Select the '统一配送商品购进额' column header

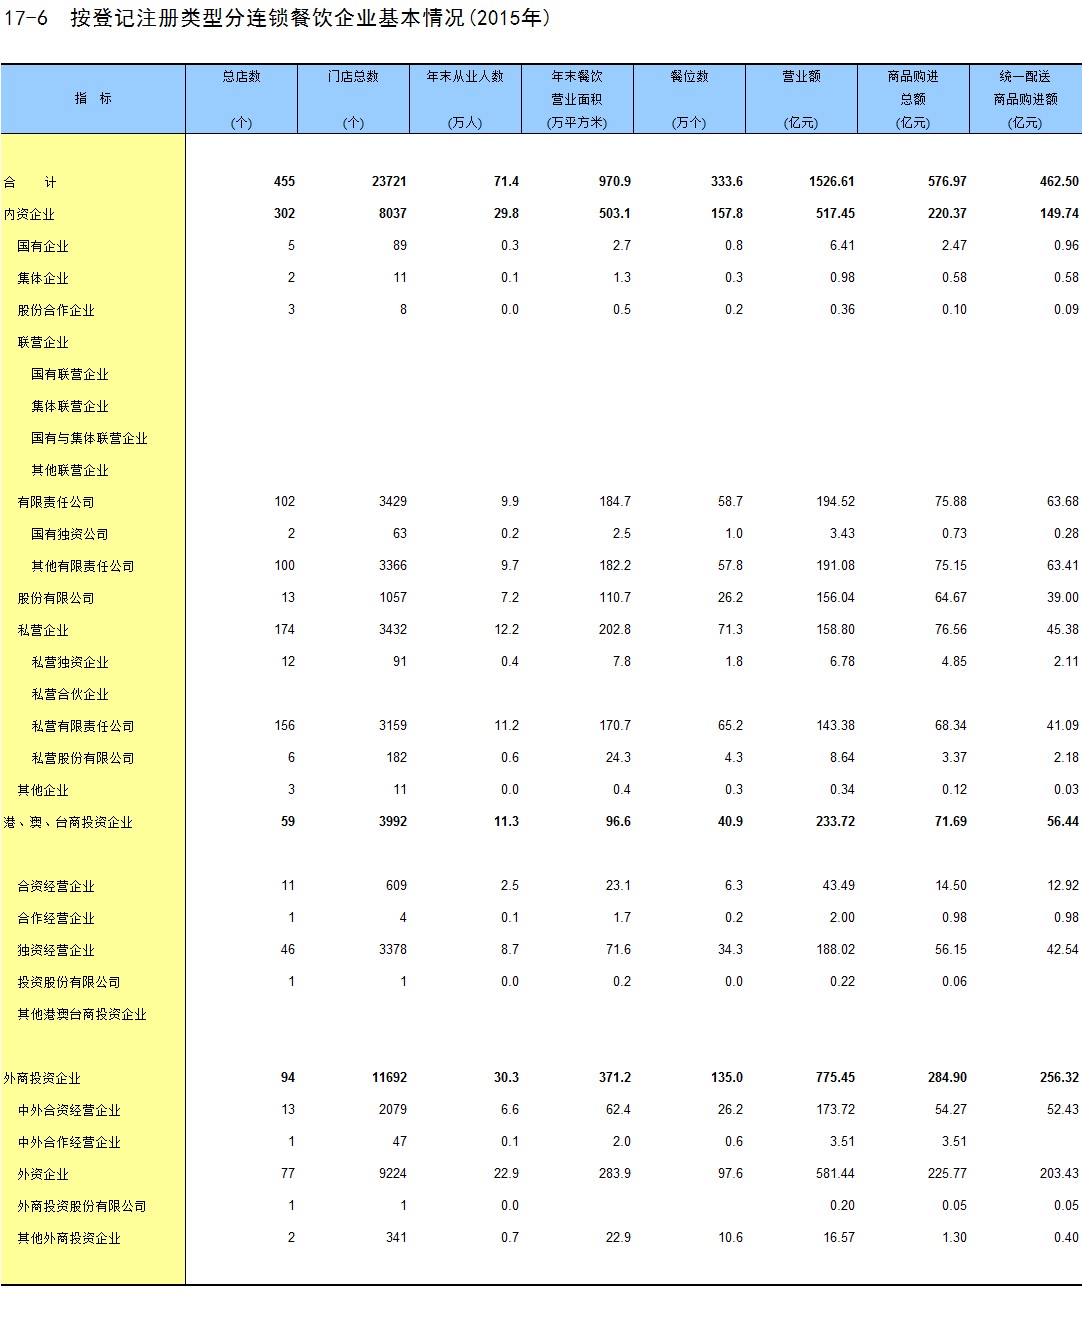point(1025,99)
